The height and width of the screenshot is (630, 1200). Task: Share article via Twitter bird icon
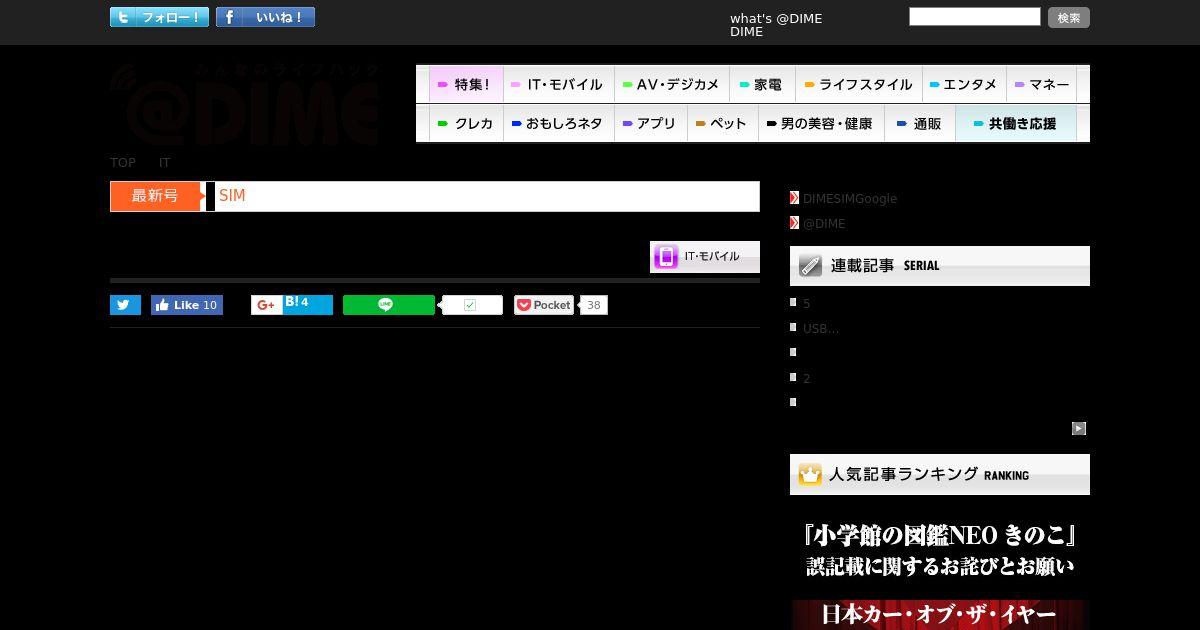click(x=125, y=305)
